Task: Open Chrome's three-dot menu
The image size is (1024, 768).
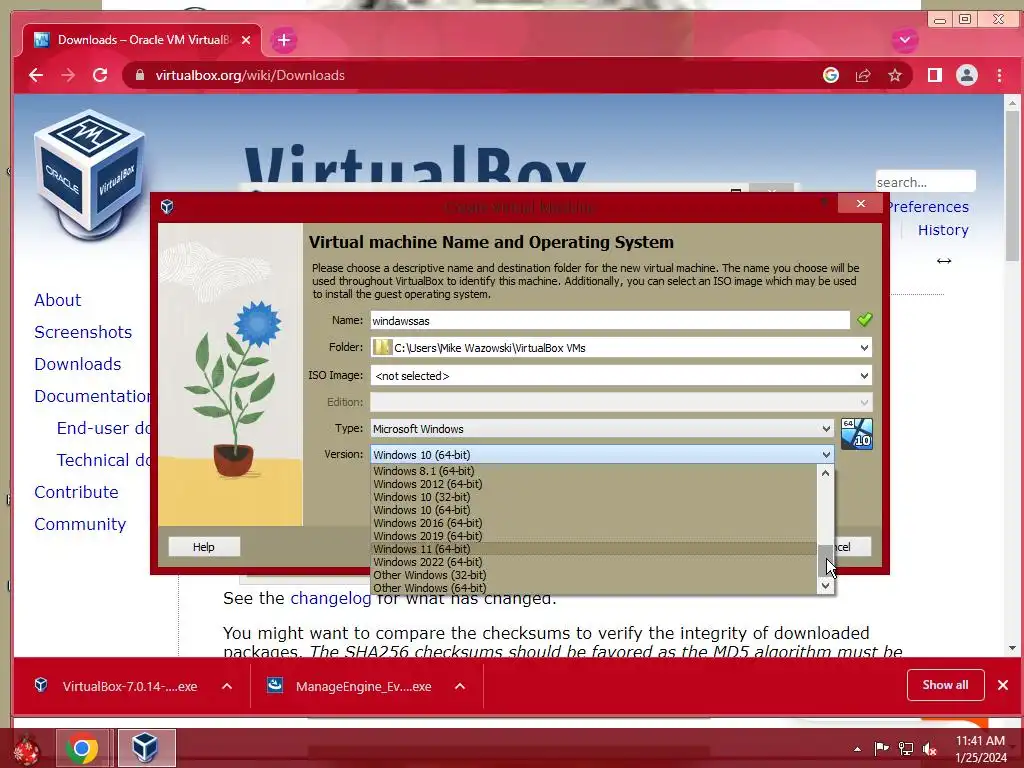Action: pos(999,75)
